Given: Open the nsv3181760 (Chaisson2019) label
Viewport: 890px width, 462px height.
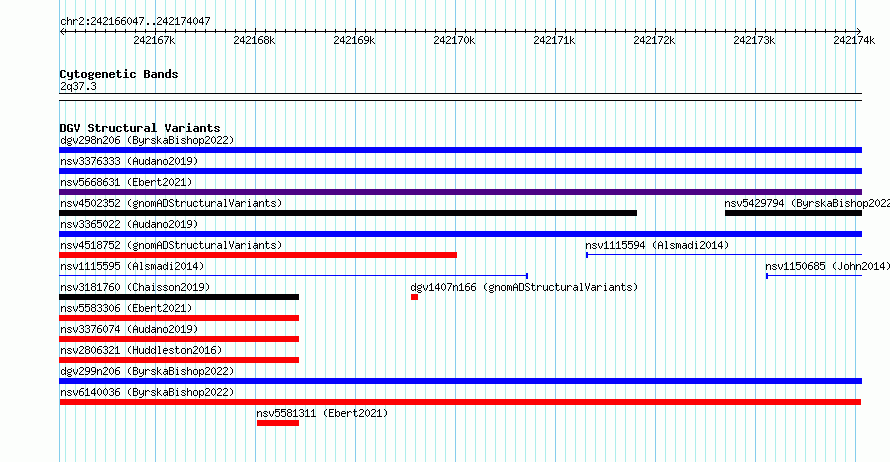Looking at the screenshot, I should click(135, 287).
